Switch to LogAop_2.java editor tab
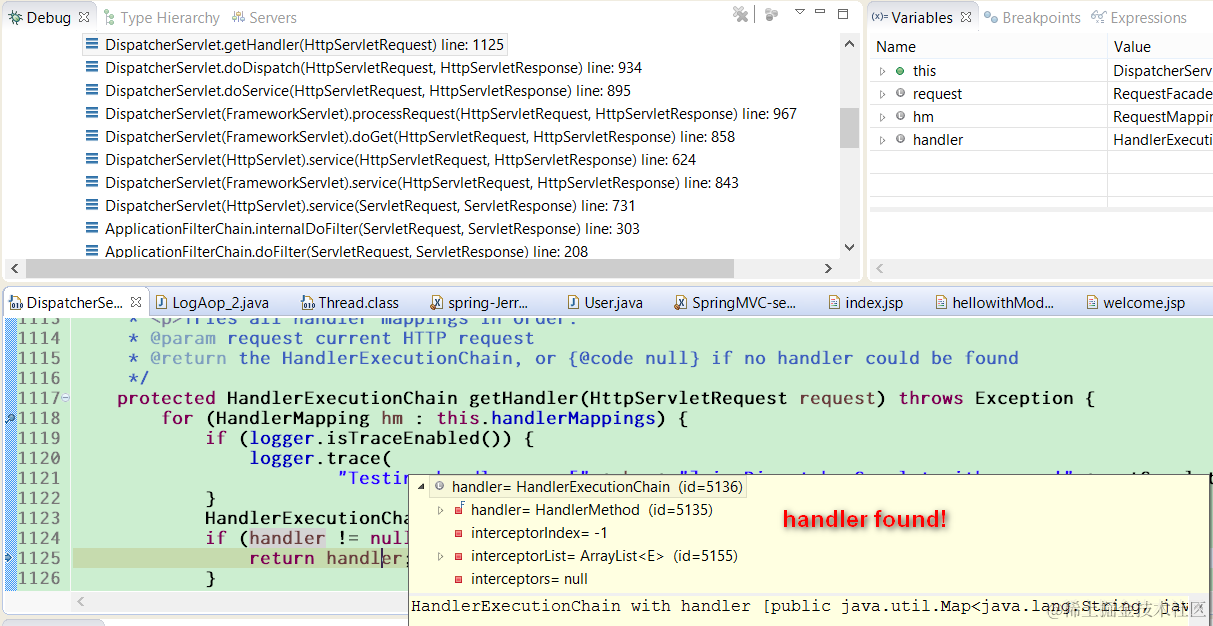The width and height of the screenshot is (1213, 626). pyautogui.click(x=211, y=303)
